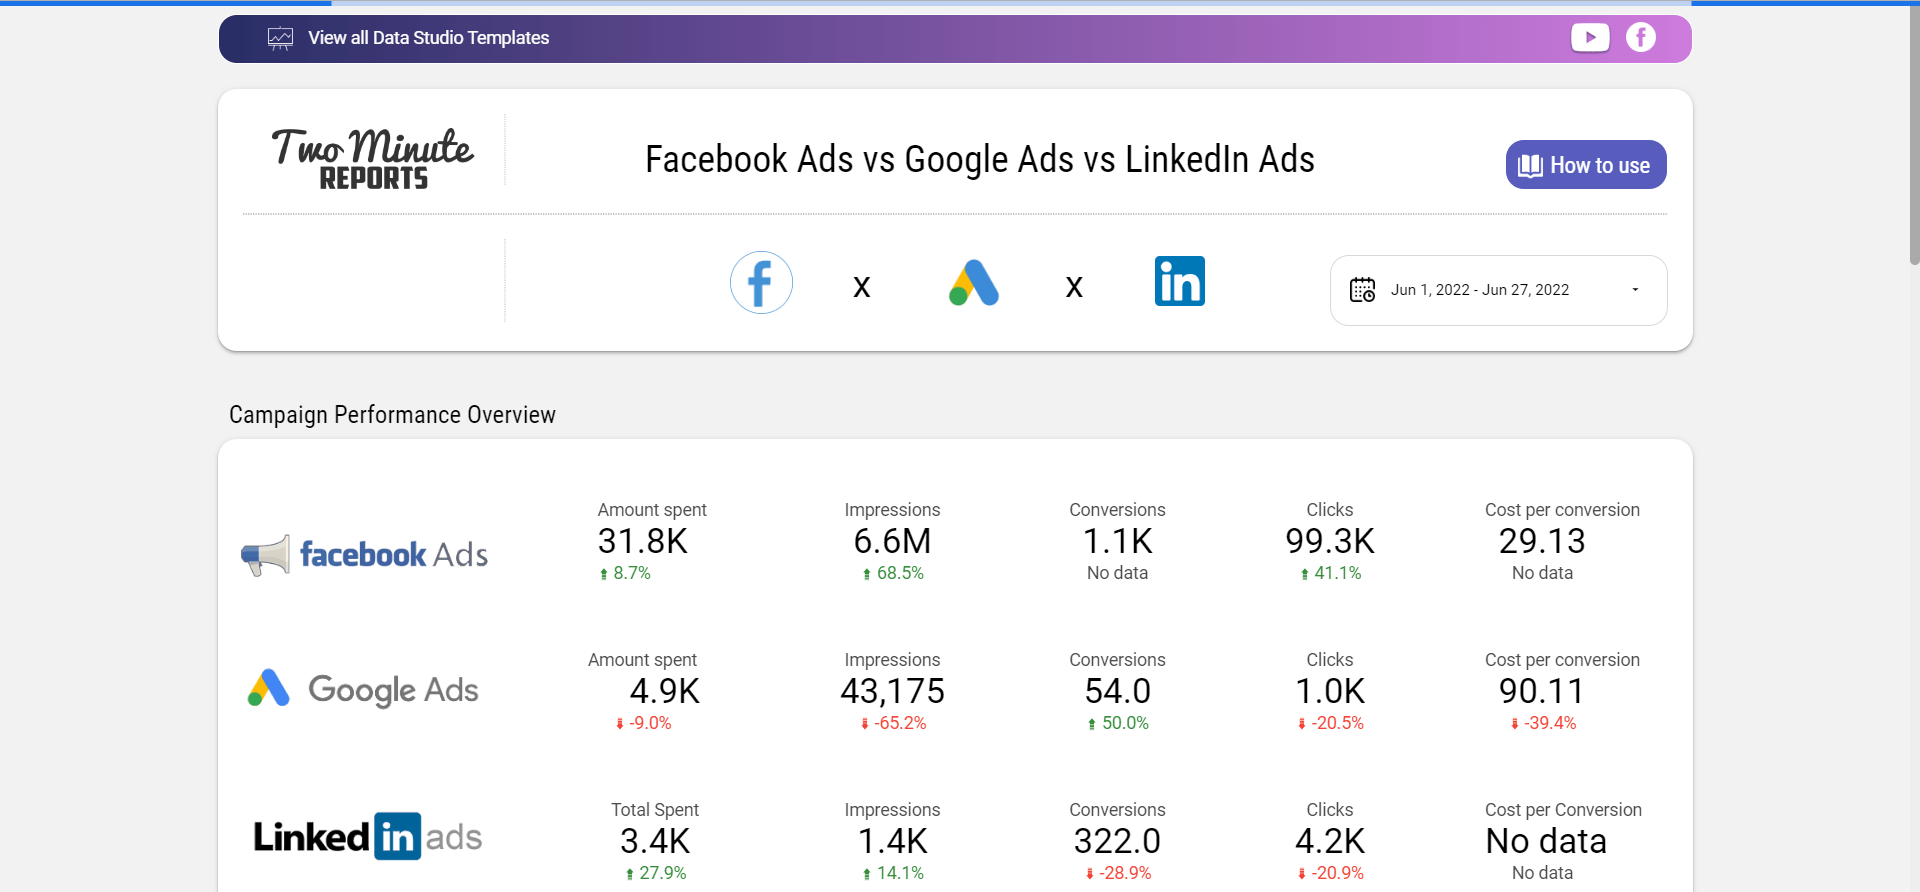Click the chart icon beside View all templates
This screenshot has height=892, width=1920.
pyautogui.click(x=280, y=38)
